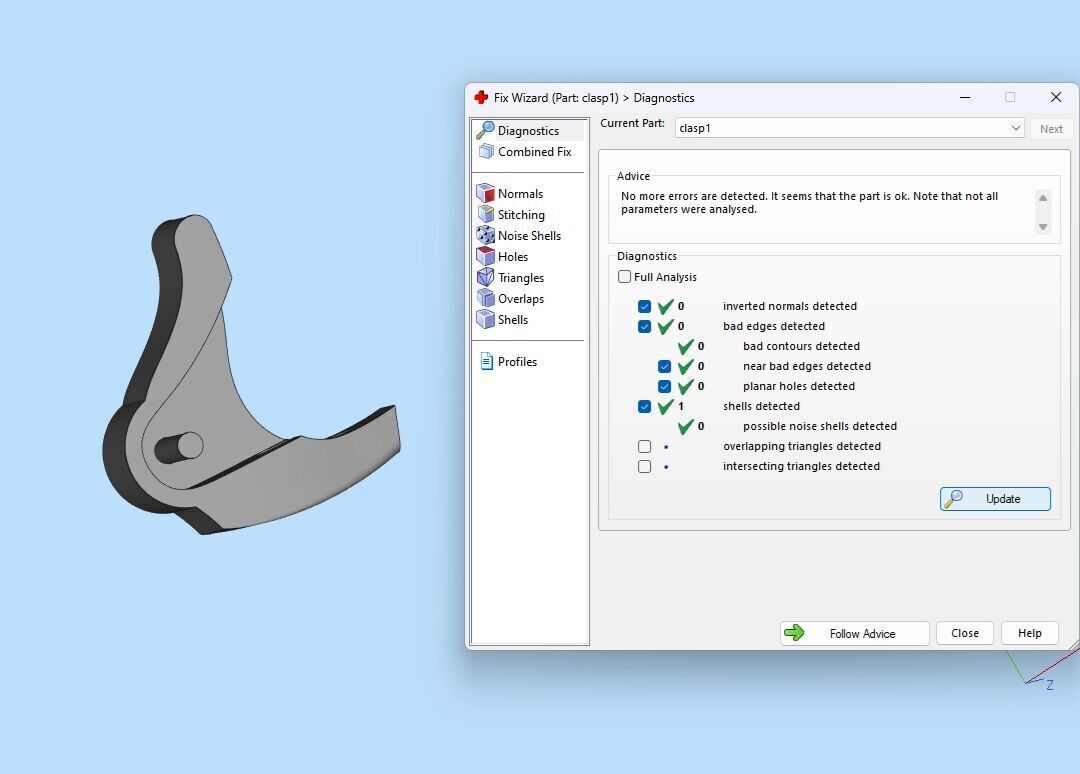Go to the Stitching page
Screen dimensions: 1080x774
(521, 215)
